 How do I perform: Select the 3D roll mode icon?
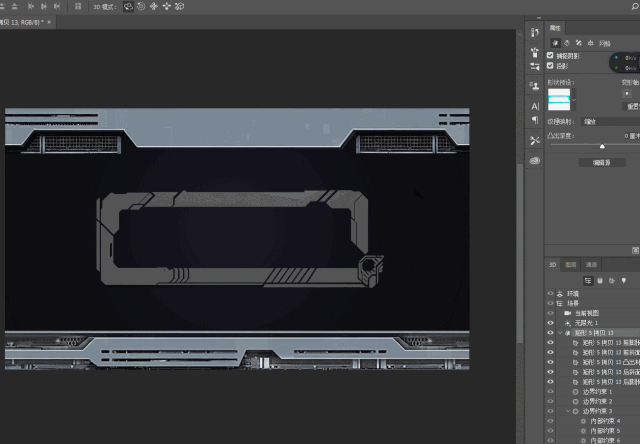(141, 6)
